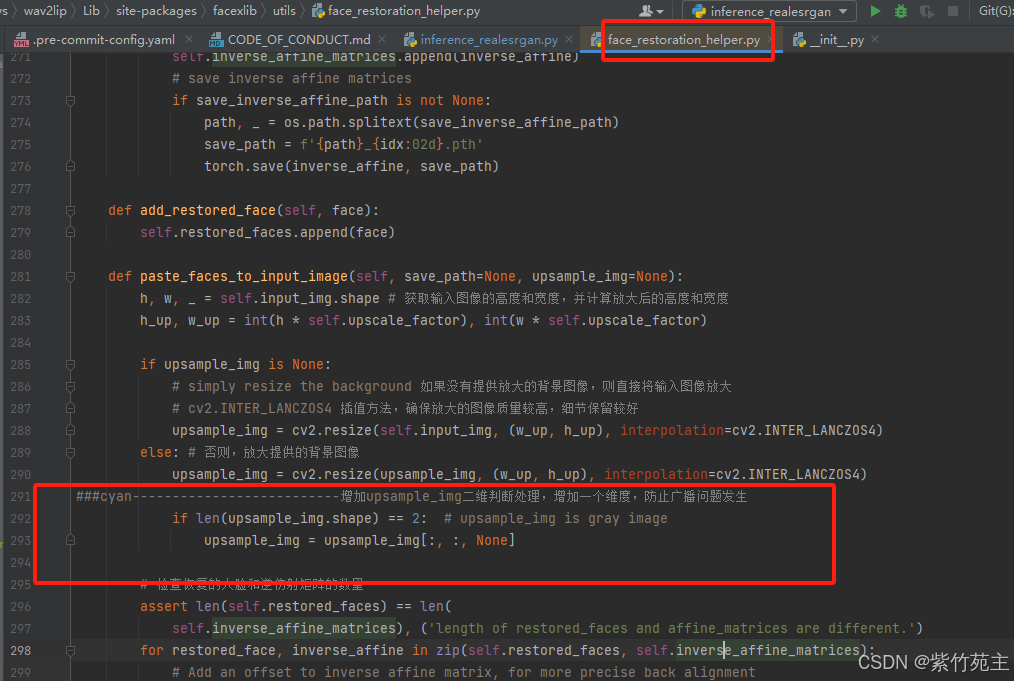Click 'path, _ = os.path.splitext' line

click(411, 122)
